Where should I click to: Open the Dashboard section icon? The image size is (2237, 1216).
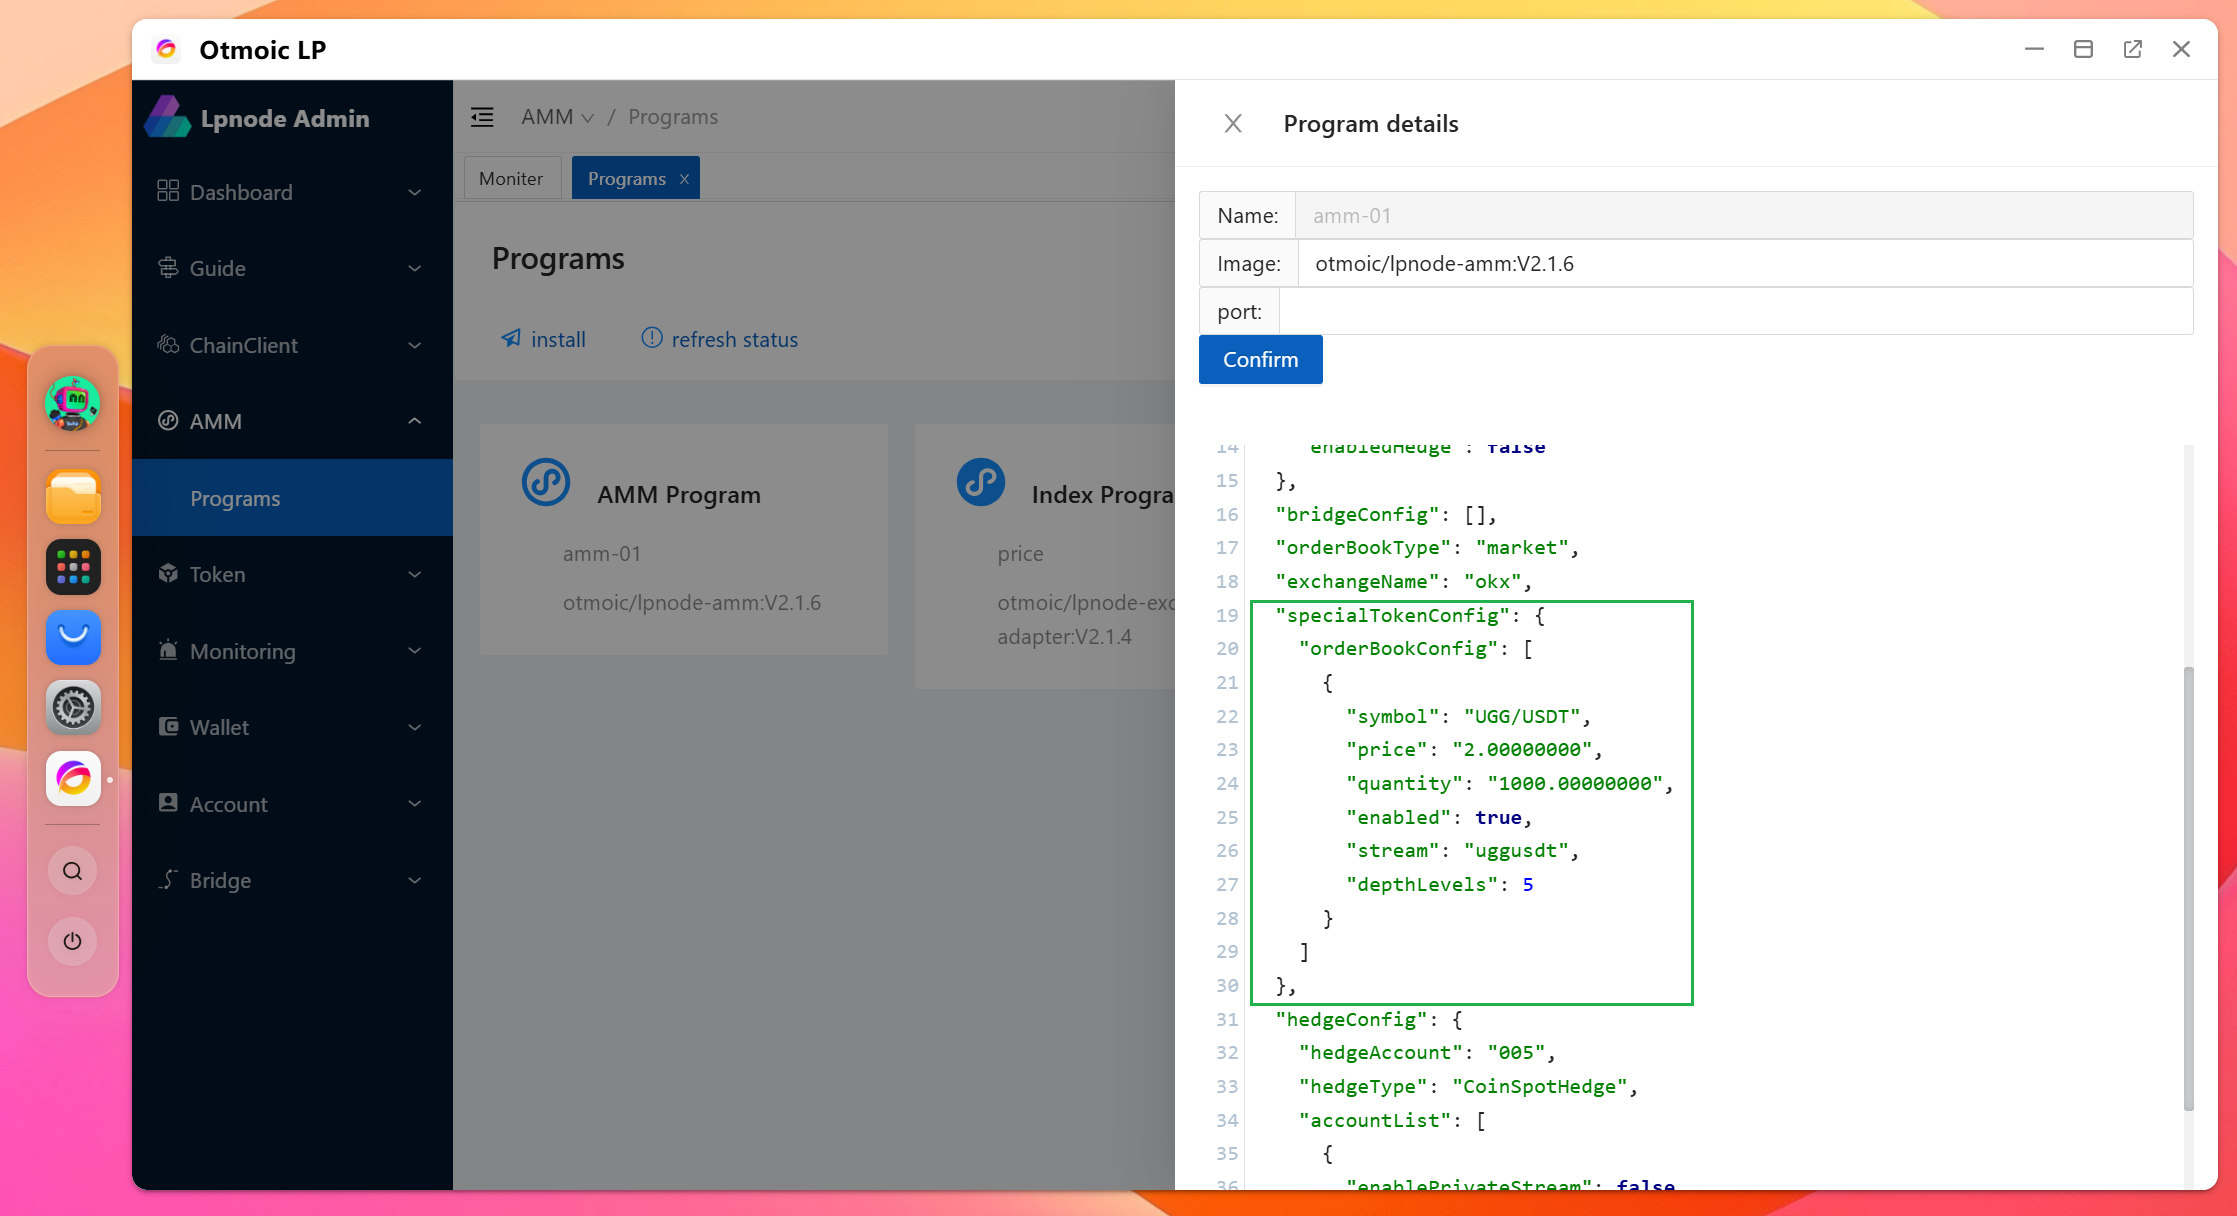168,192
